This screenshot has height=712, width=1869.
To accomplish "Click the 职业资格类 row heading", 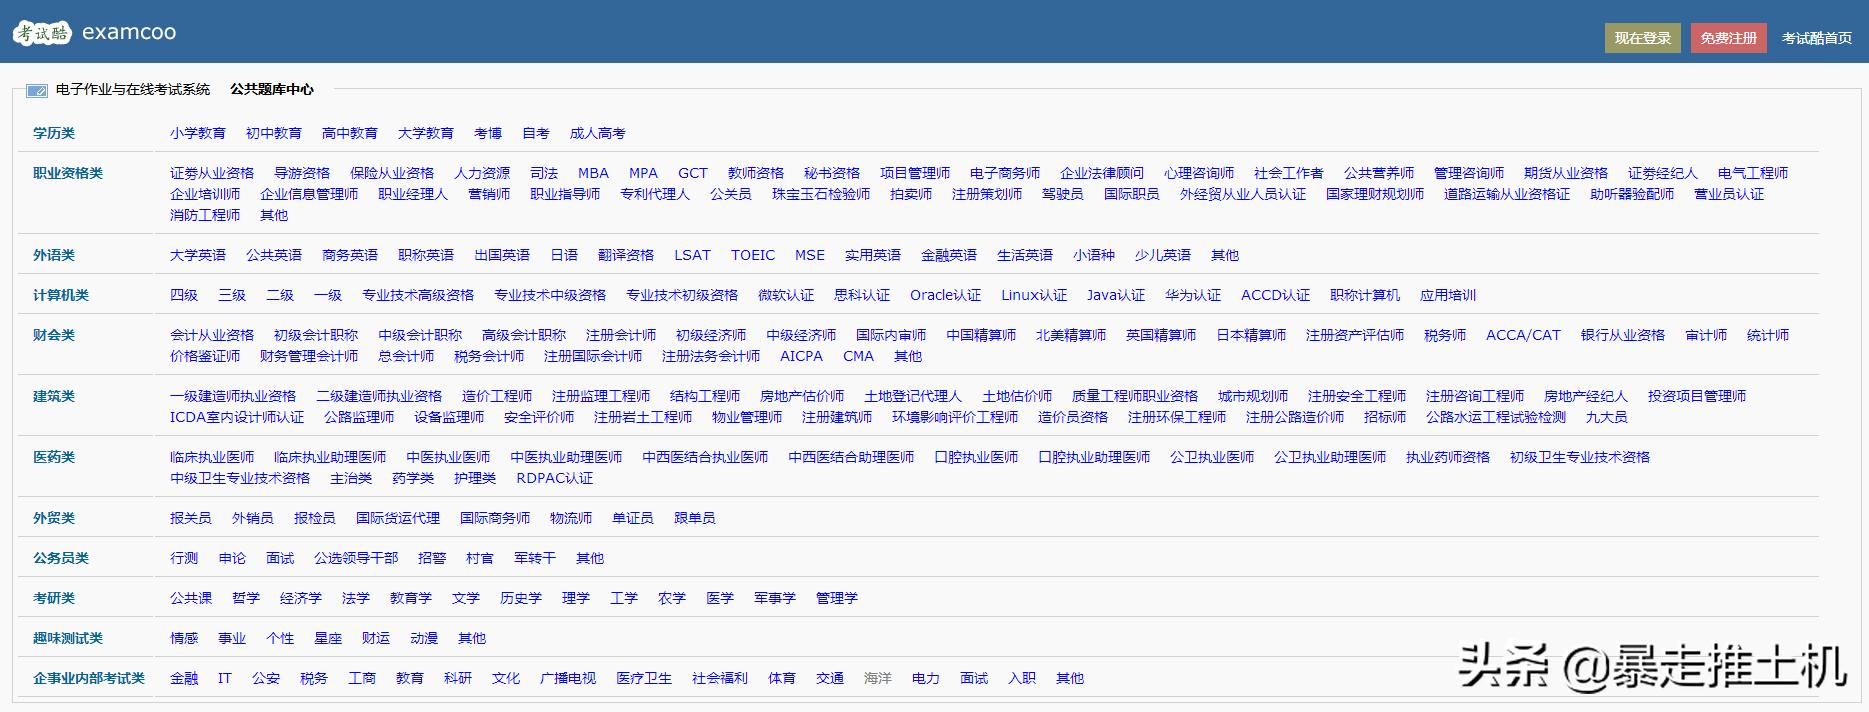I will point(68,173).
